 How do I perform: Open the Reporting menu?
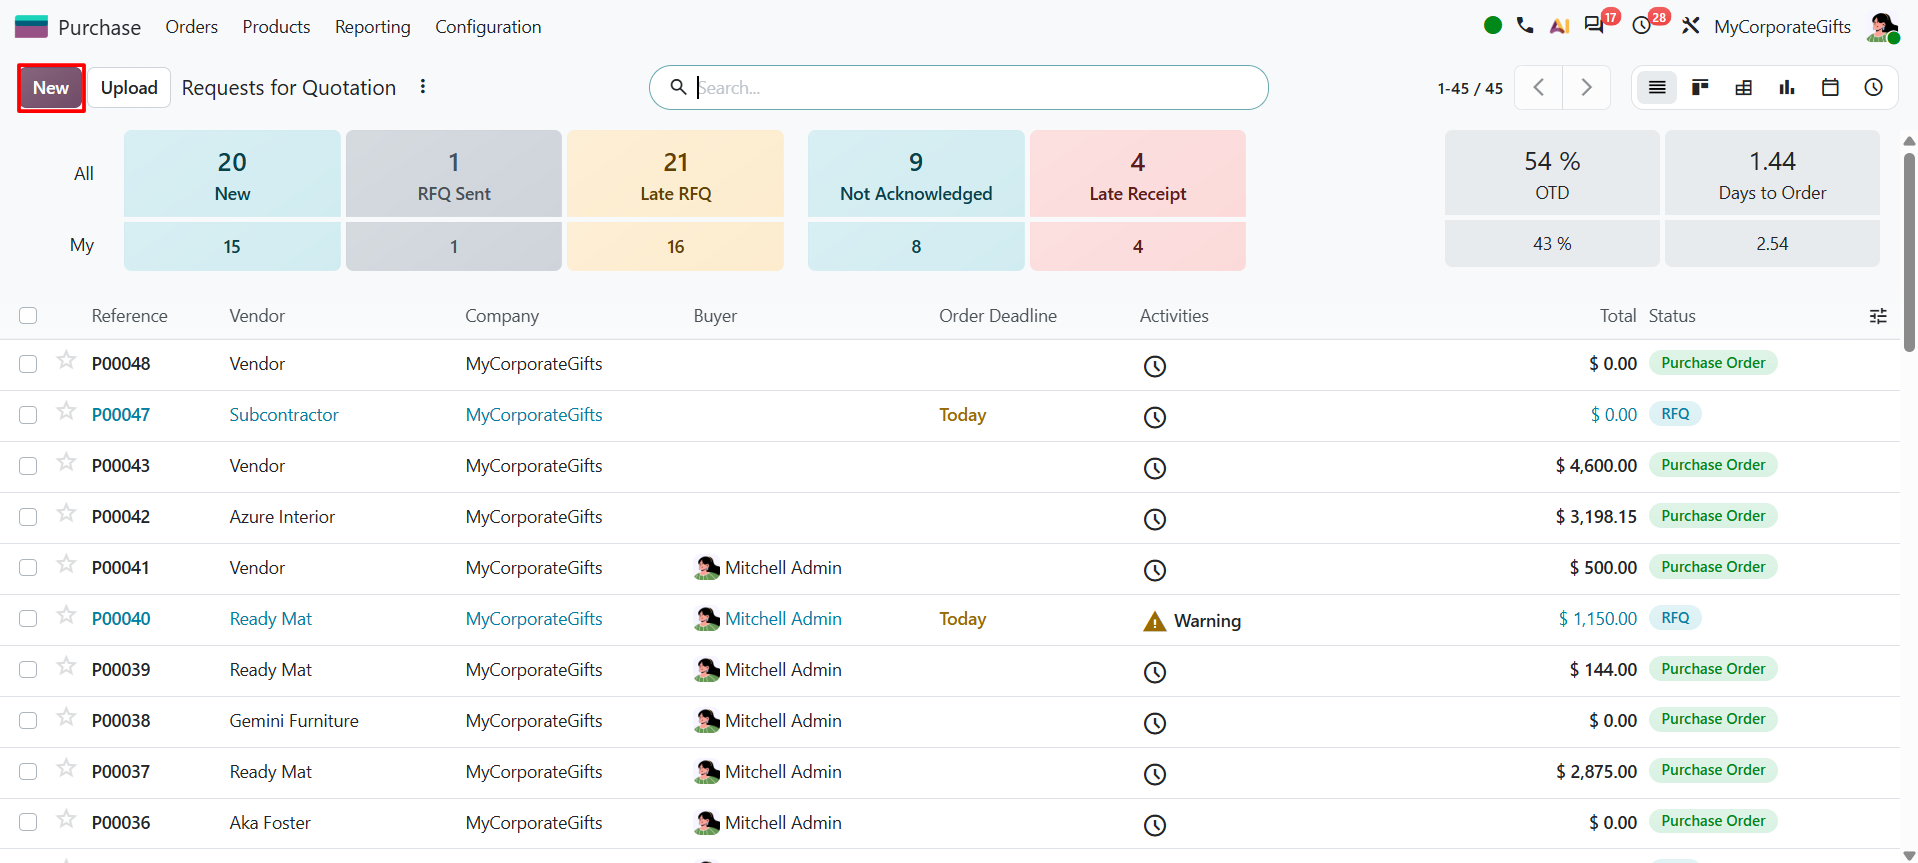372,27
